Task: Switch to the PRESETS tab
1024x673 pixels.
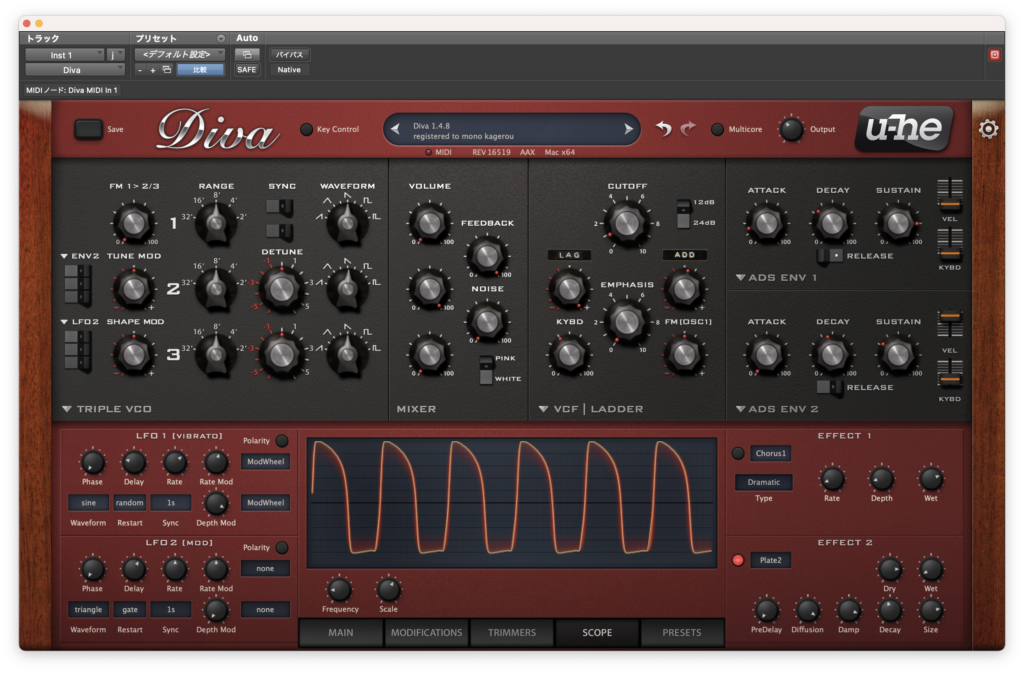Action: (682, 633)
